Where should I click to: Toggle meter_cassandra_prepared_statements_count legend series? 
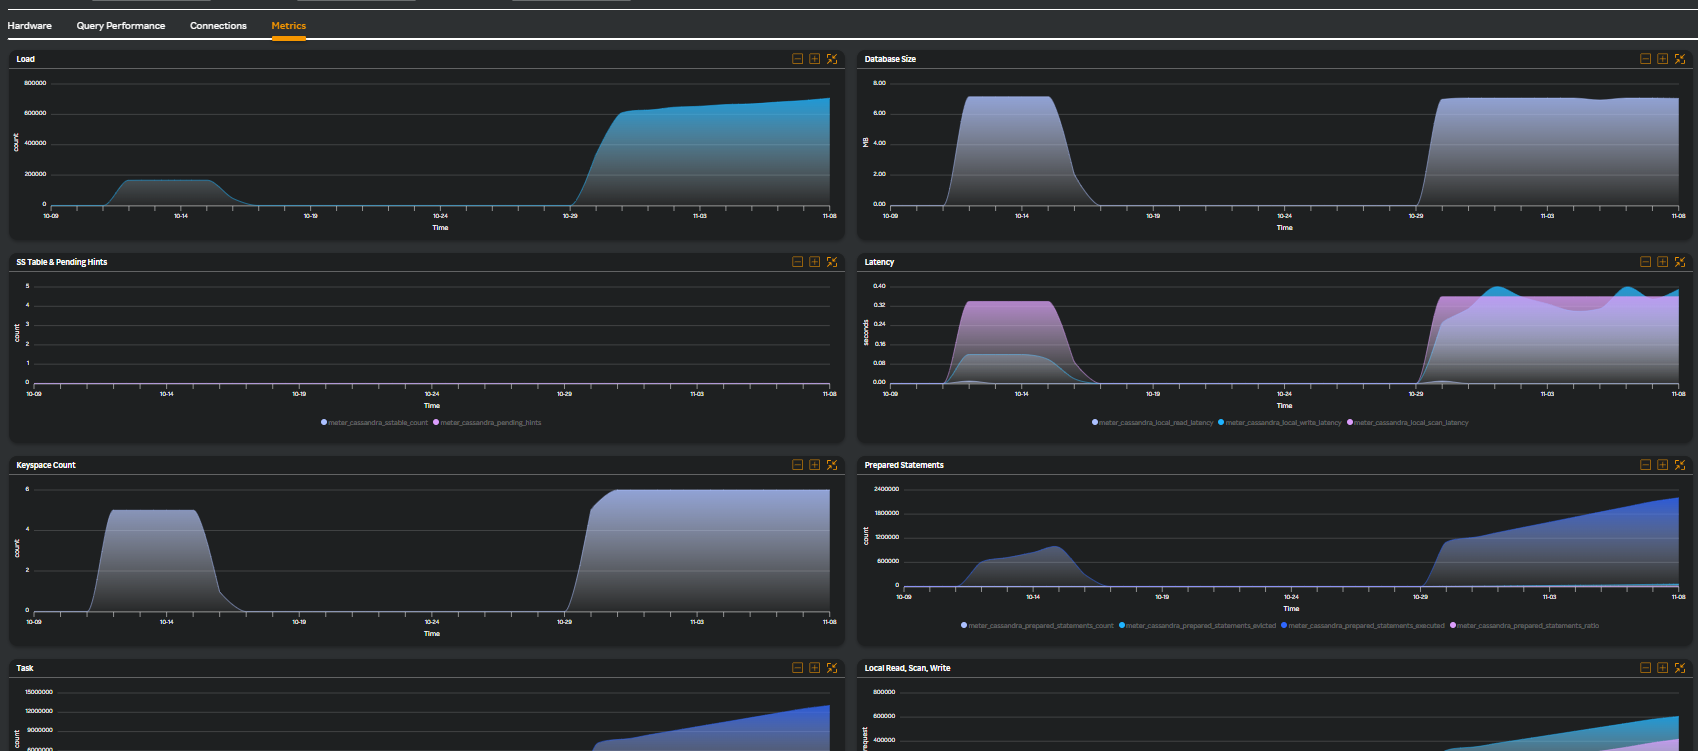(x=1037, y=626)
